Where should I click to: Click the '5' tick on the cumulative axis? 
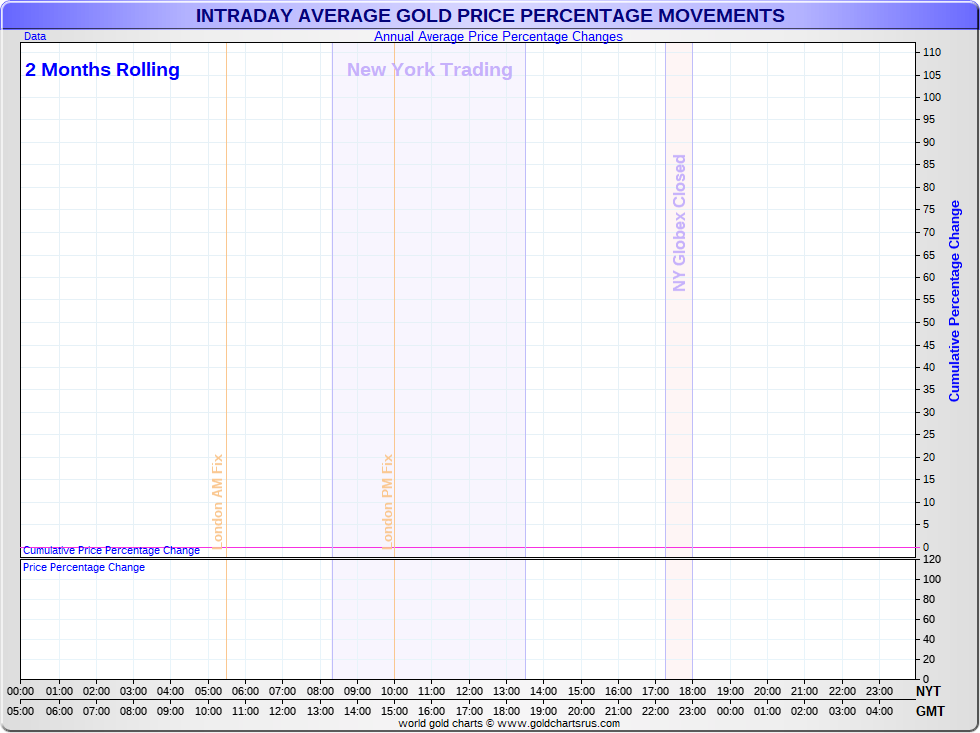pyautogui.click(x=926, y=524)
